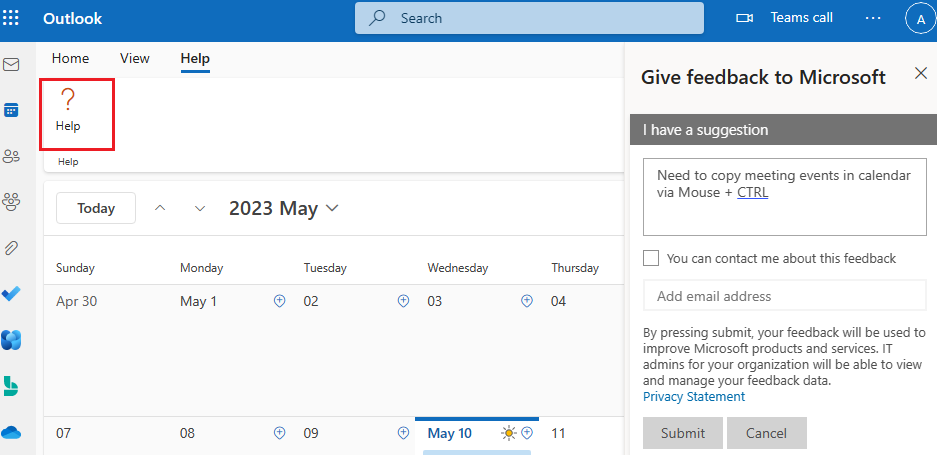Add event on May 09
This screenshot has height=455, width=937.
[403, 432]
